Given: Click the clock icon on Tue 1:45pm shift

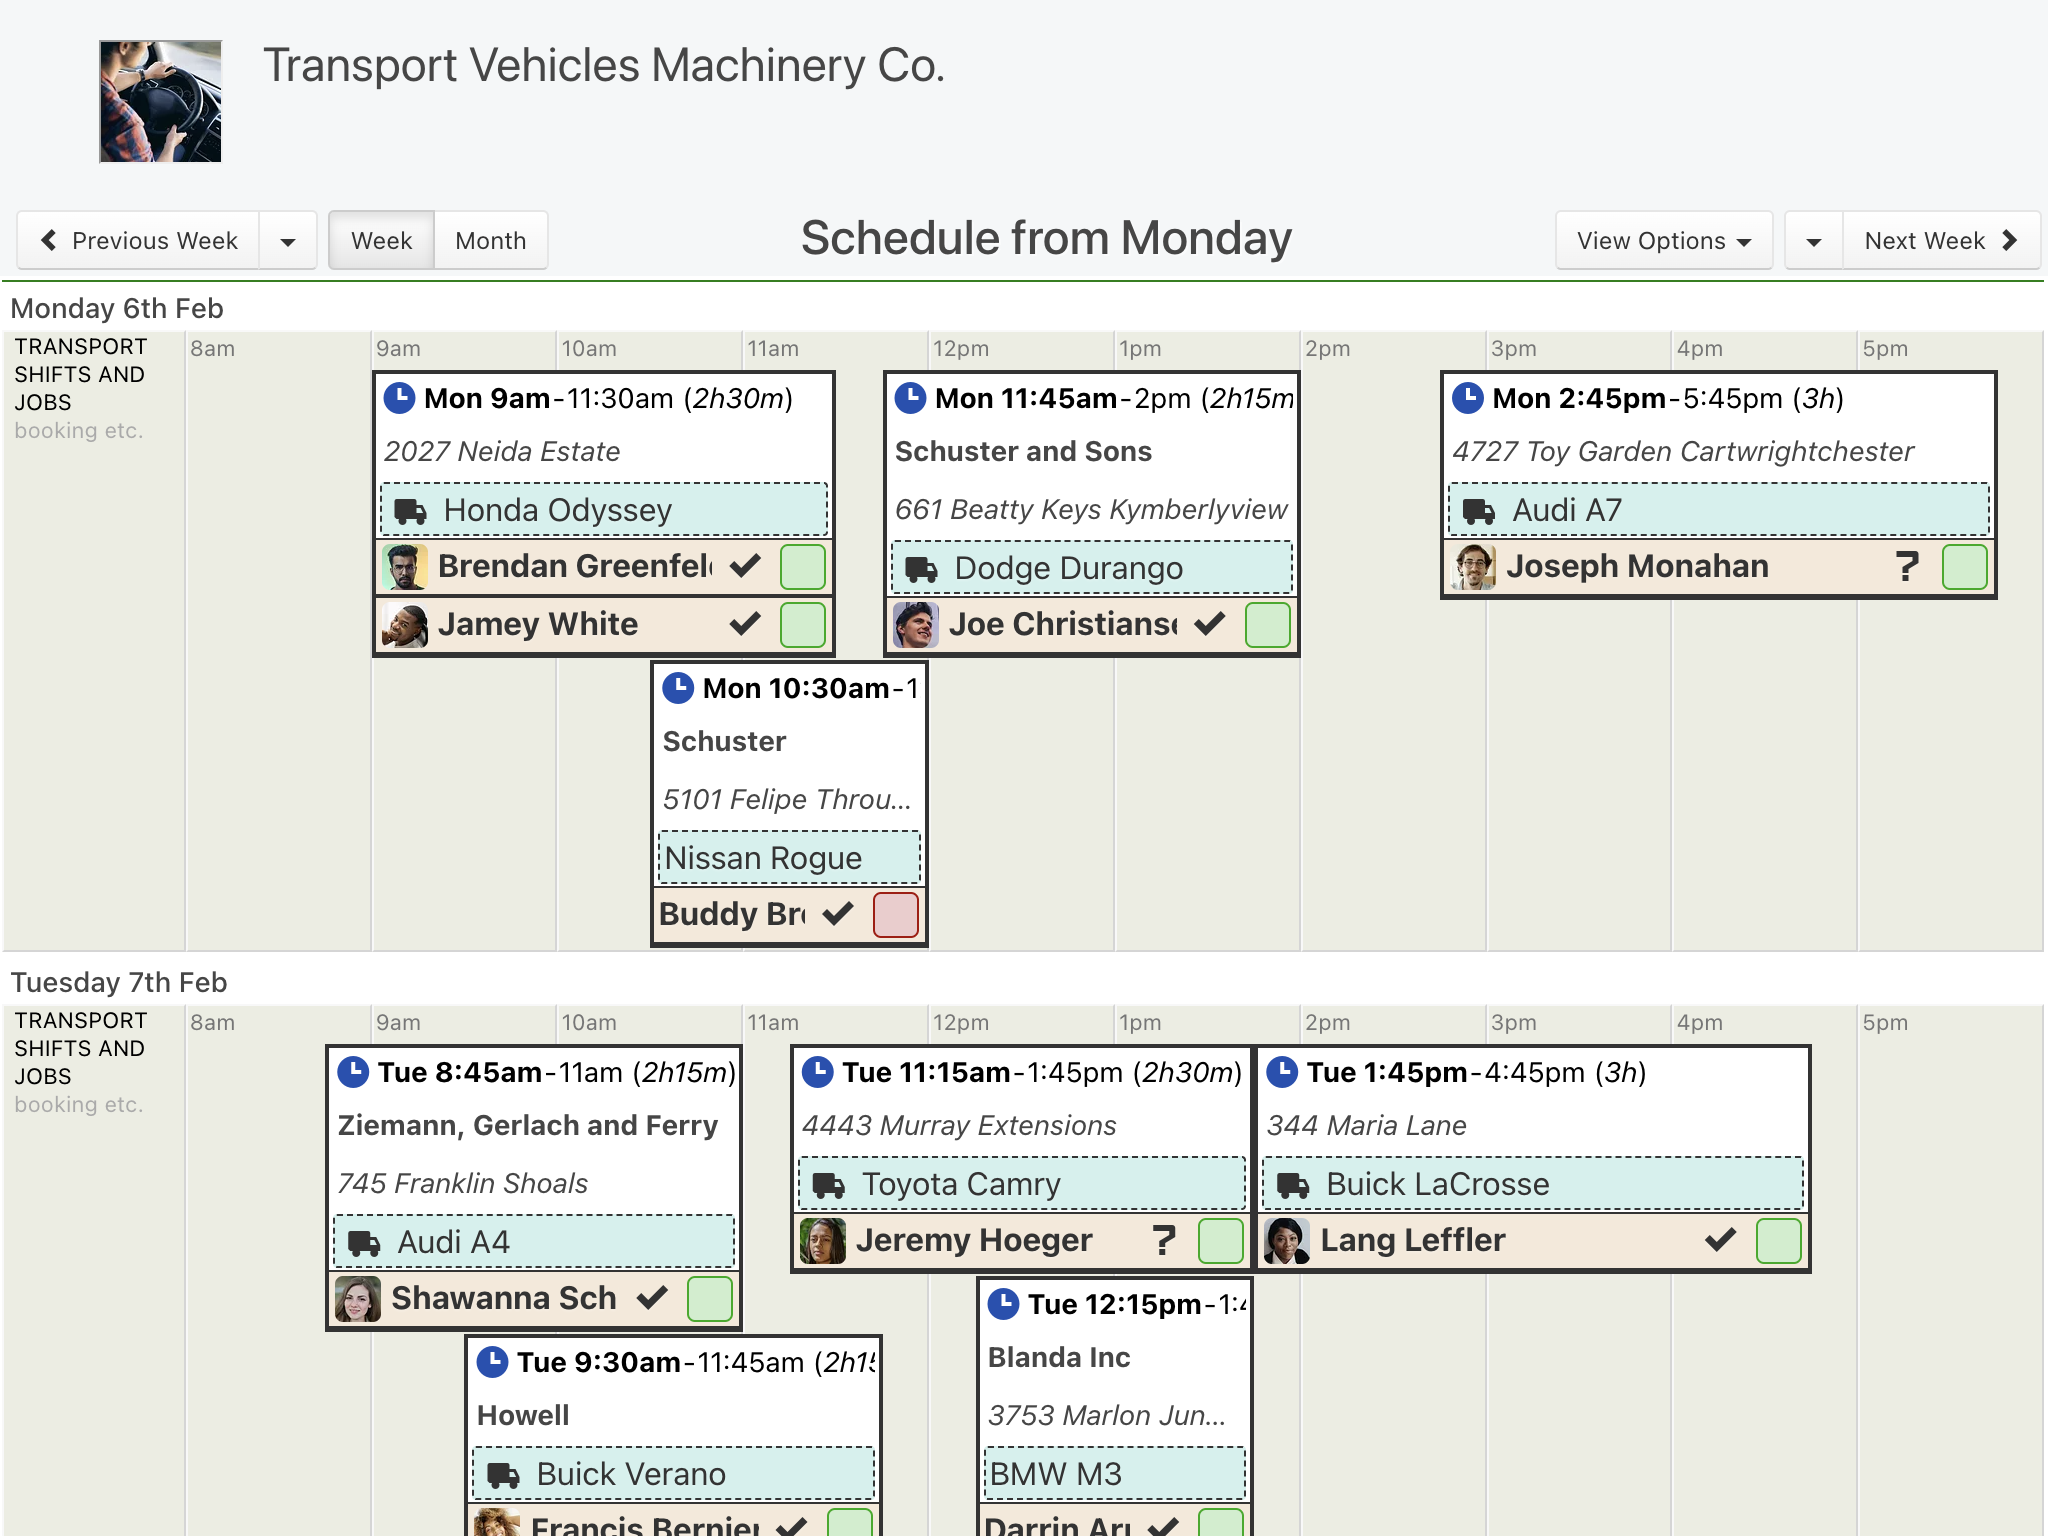Looking at the screenshot, I should 1282,1072.
